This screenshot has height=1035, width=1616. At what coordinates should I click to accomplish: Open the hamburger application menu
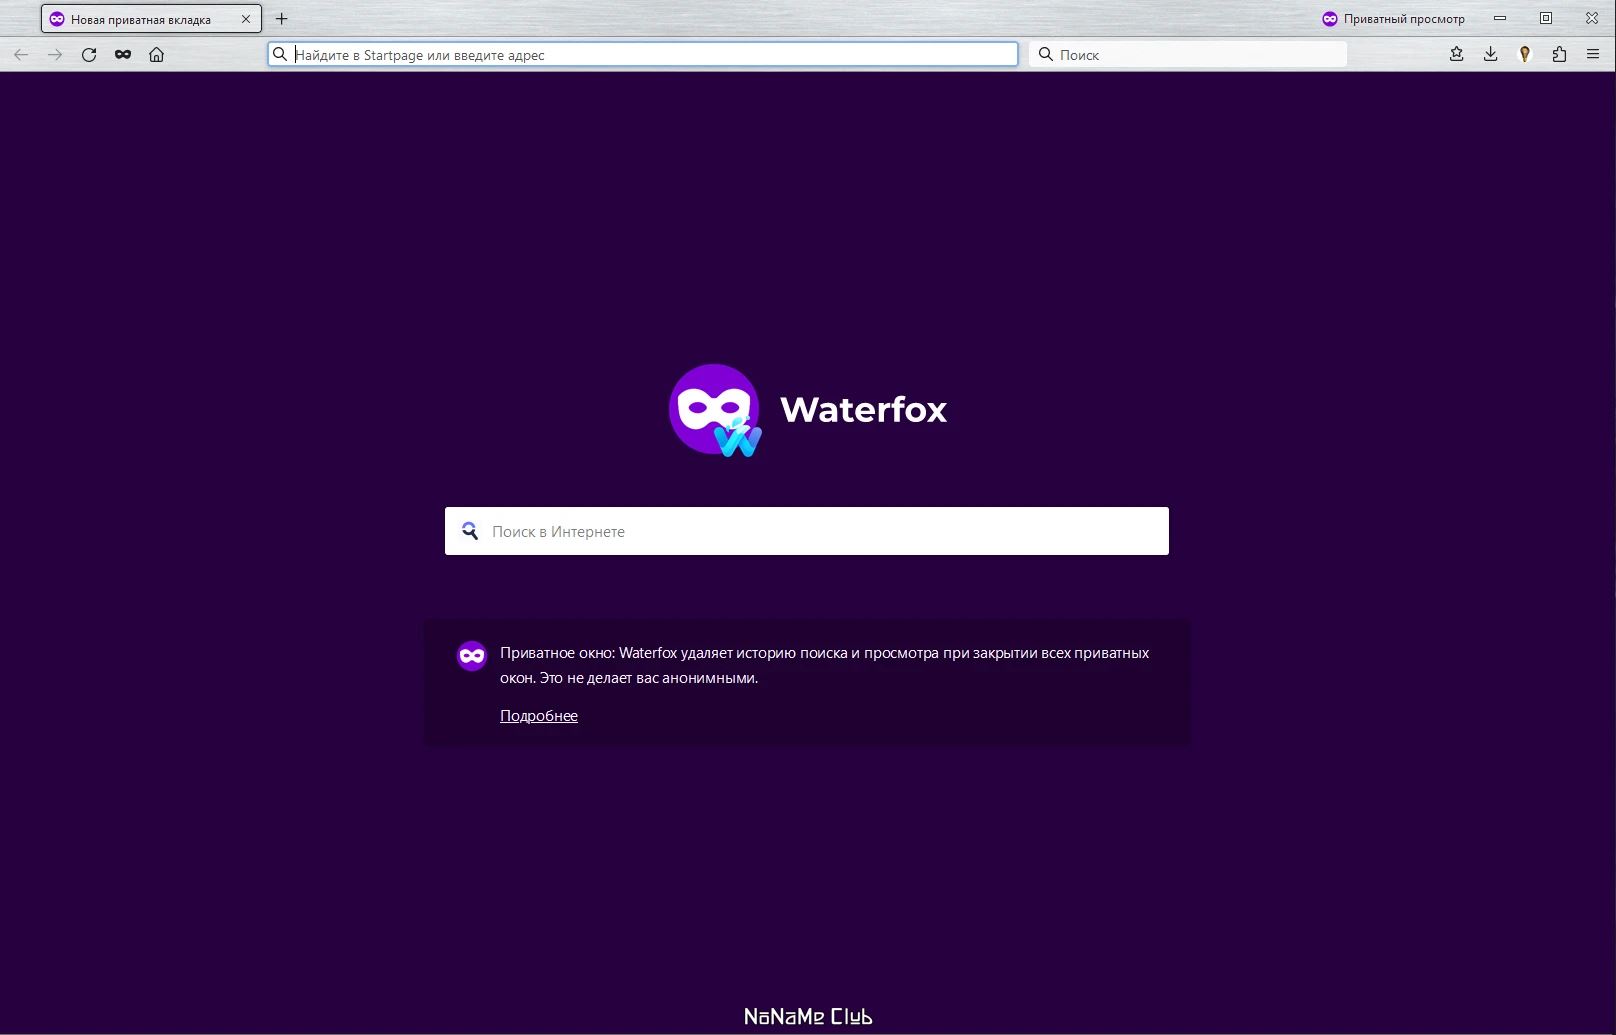1593,55
